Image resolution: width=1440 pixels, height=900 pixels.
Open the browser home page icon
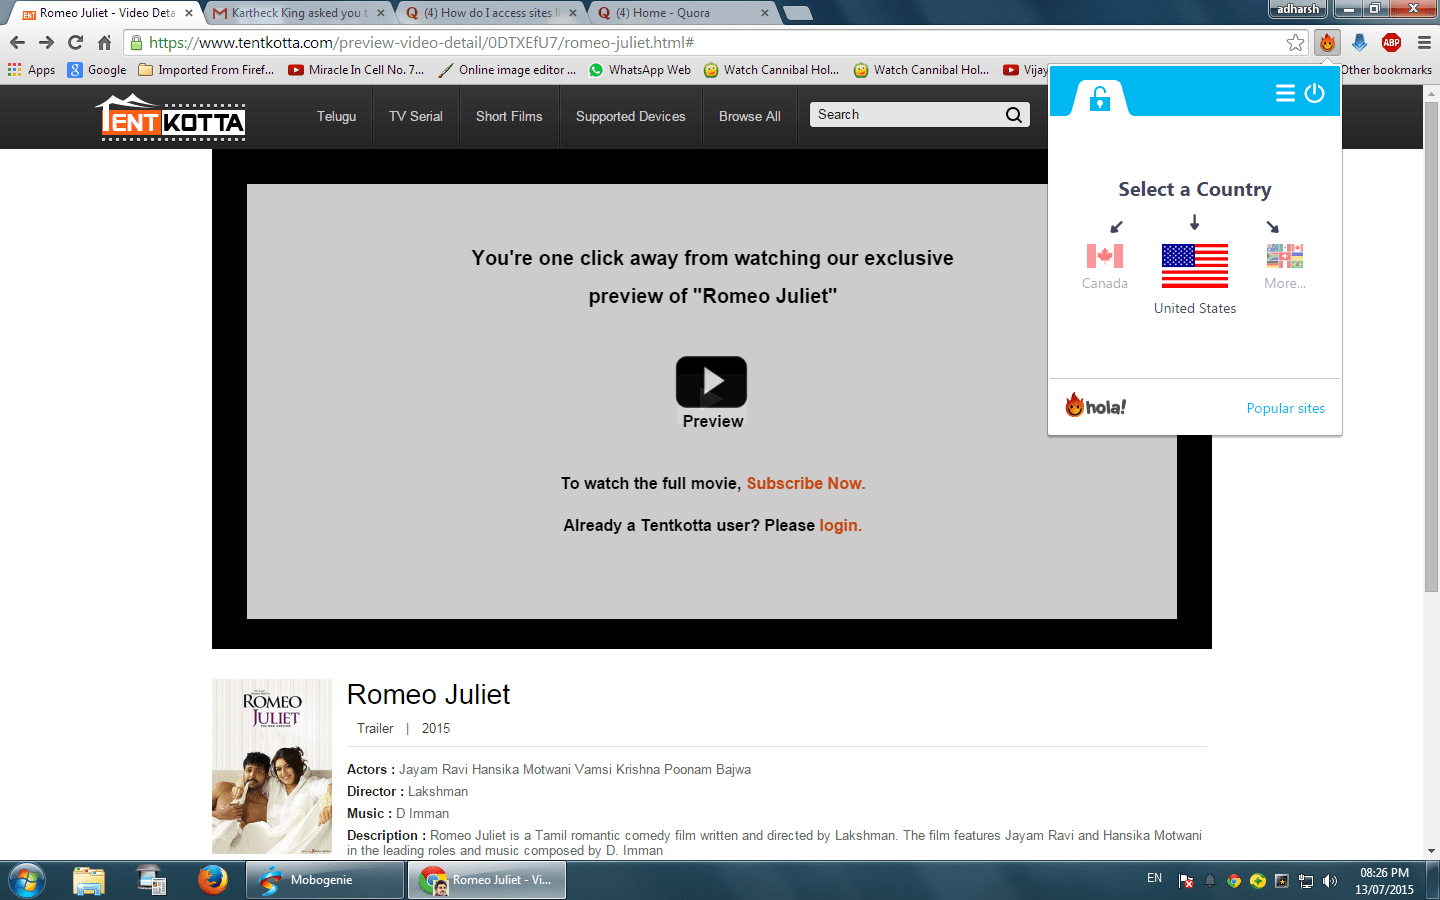104,42
